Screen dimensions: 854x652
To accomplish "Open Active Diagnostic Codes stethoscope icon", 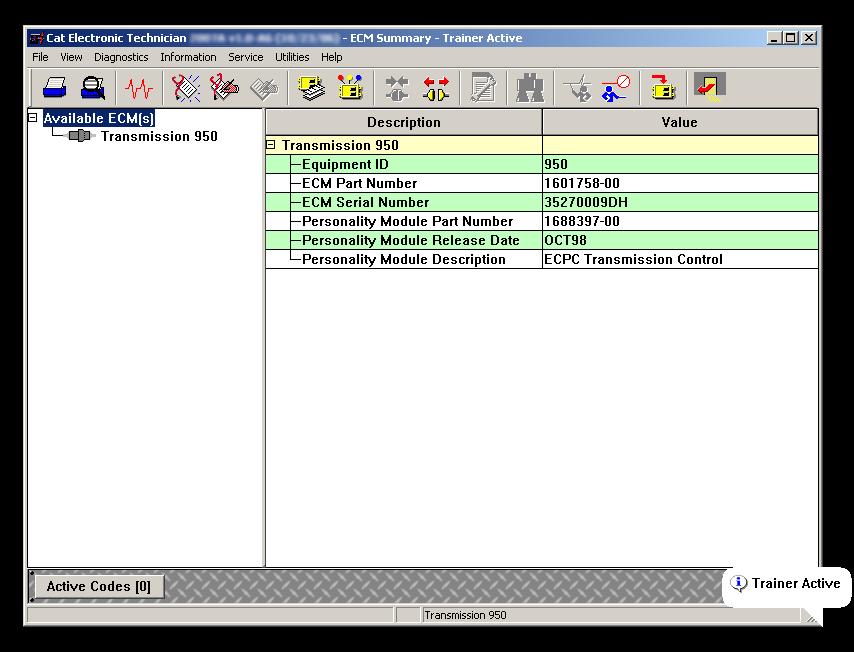I will click(x=186, y=88).
